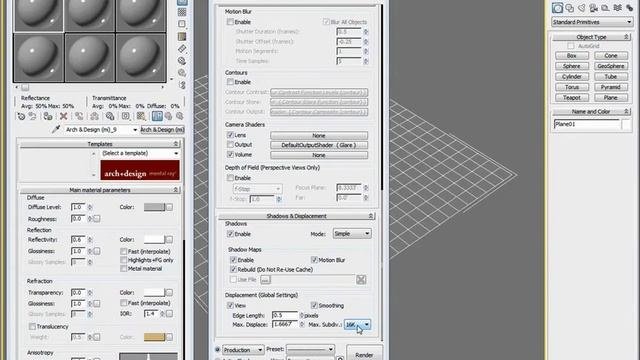Click Go Forward to Sibling icon
Viewport: 640px width, 360px height.
tap(179, 116)
